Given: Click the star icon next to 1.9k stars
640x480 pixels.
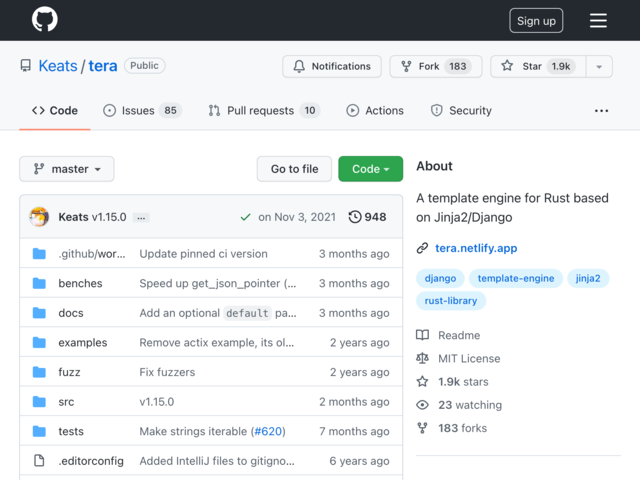Looking at the screenshot, I should [422, 382].
